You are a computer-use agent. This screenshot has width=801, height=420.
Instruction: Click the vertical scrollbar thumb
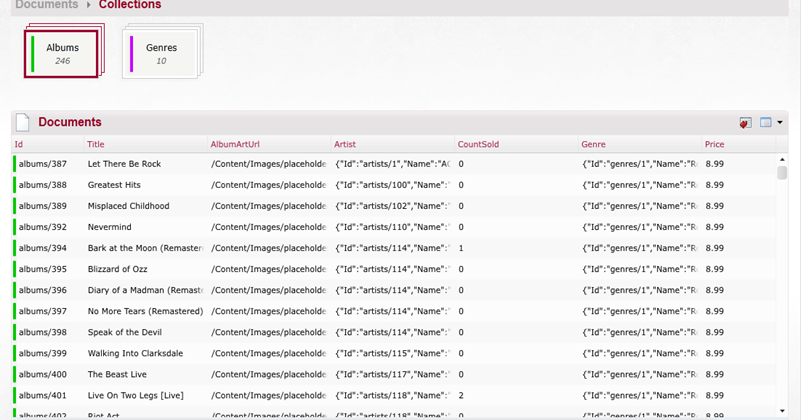(782, 172)
